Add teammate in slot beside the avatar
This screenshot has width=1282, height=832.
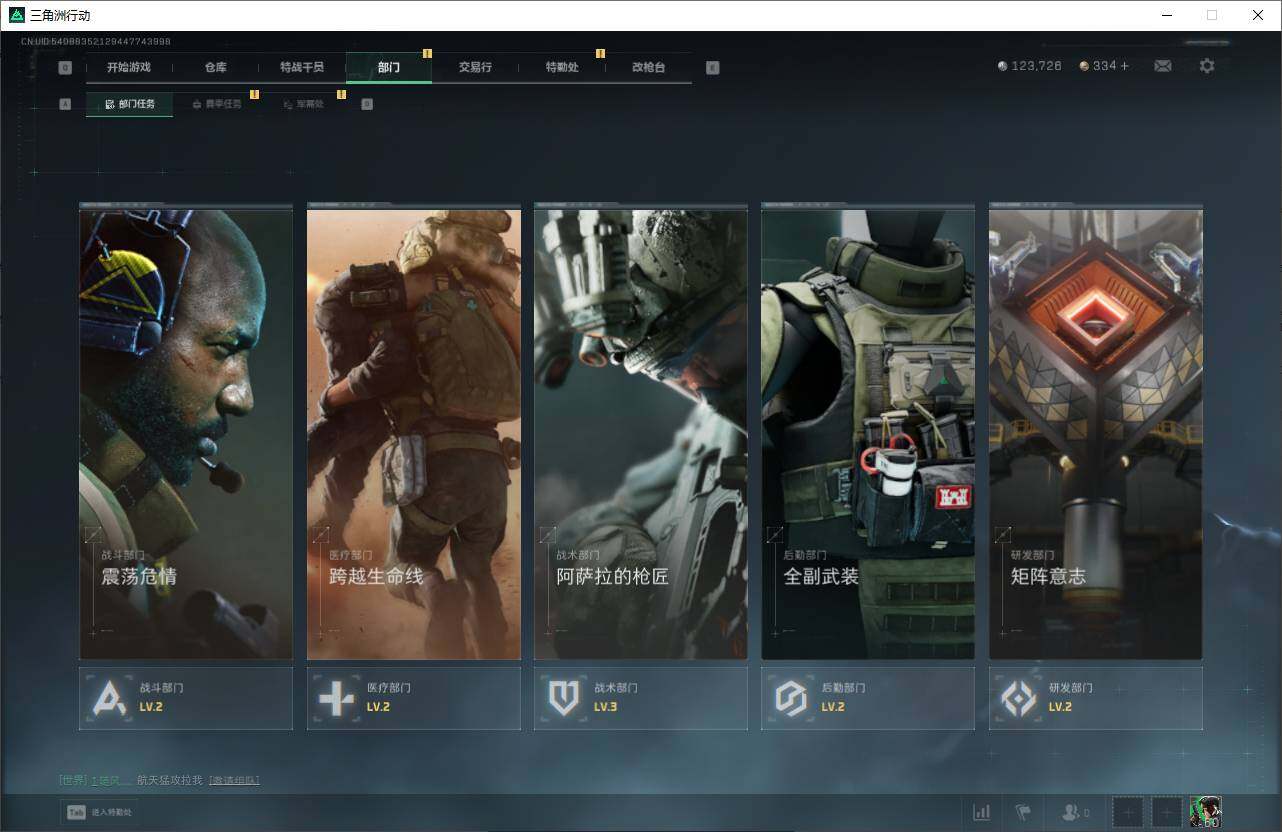[1167, 812]
